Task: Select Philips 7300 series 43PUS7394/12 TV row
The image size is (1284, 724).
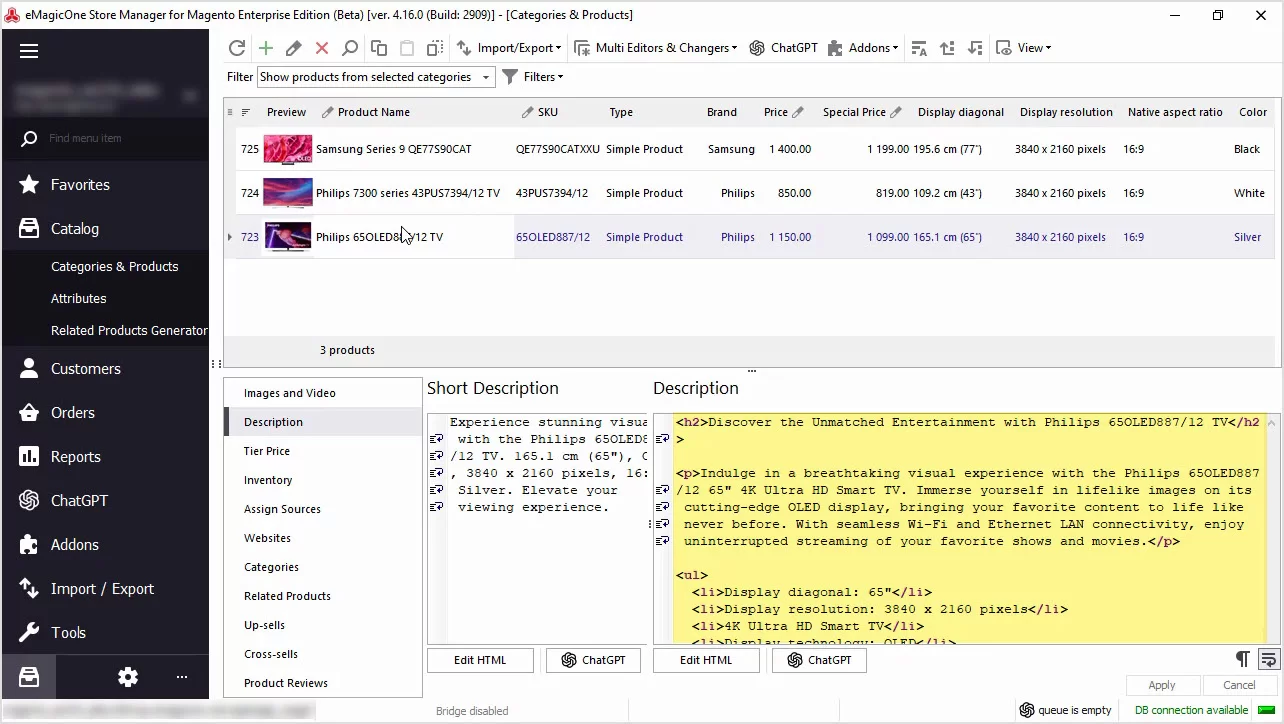Action: [753, 193]
